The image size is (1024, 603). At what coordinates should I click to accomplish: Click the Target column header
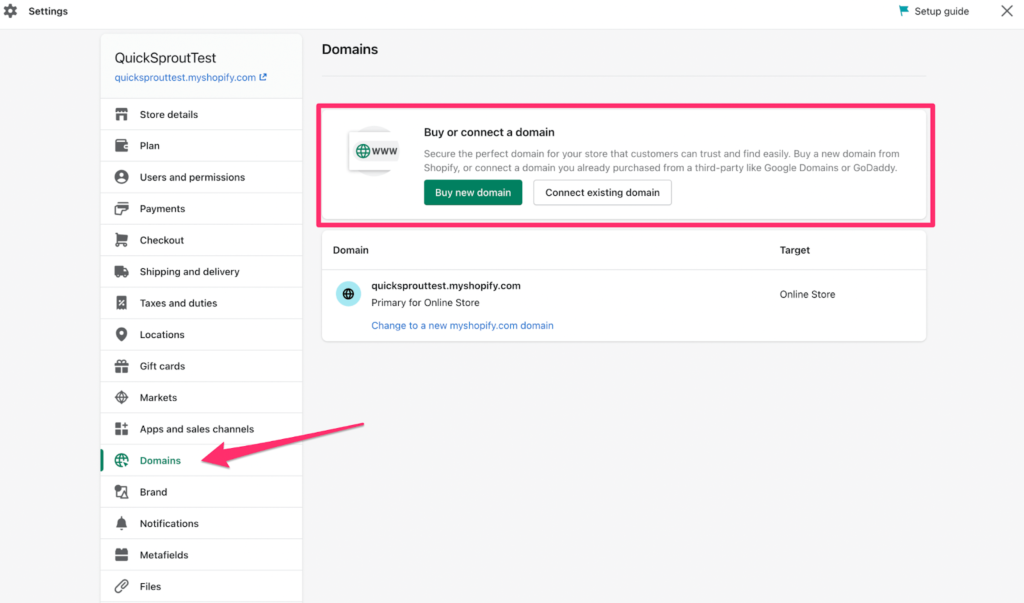click(x=795, y=250)
